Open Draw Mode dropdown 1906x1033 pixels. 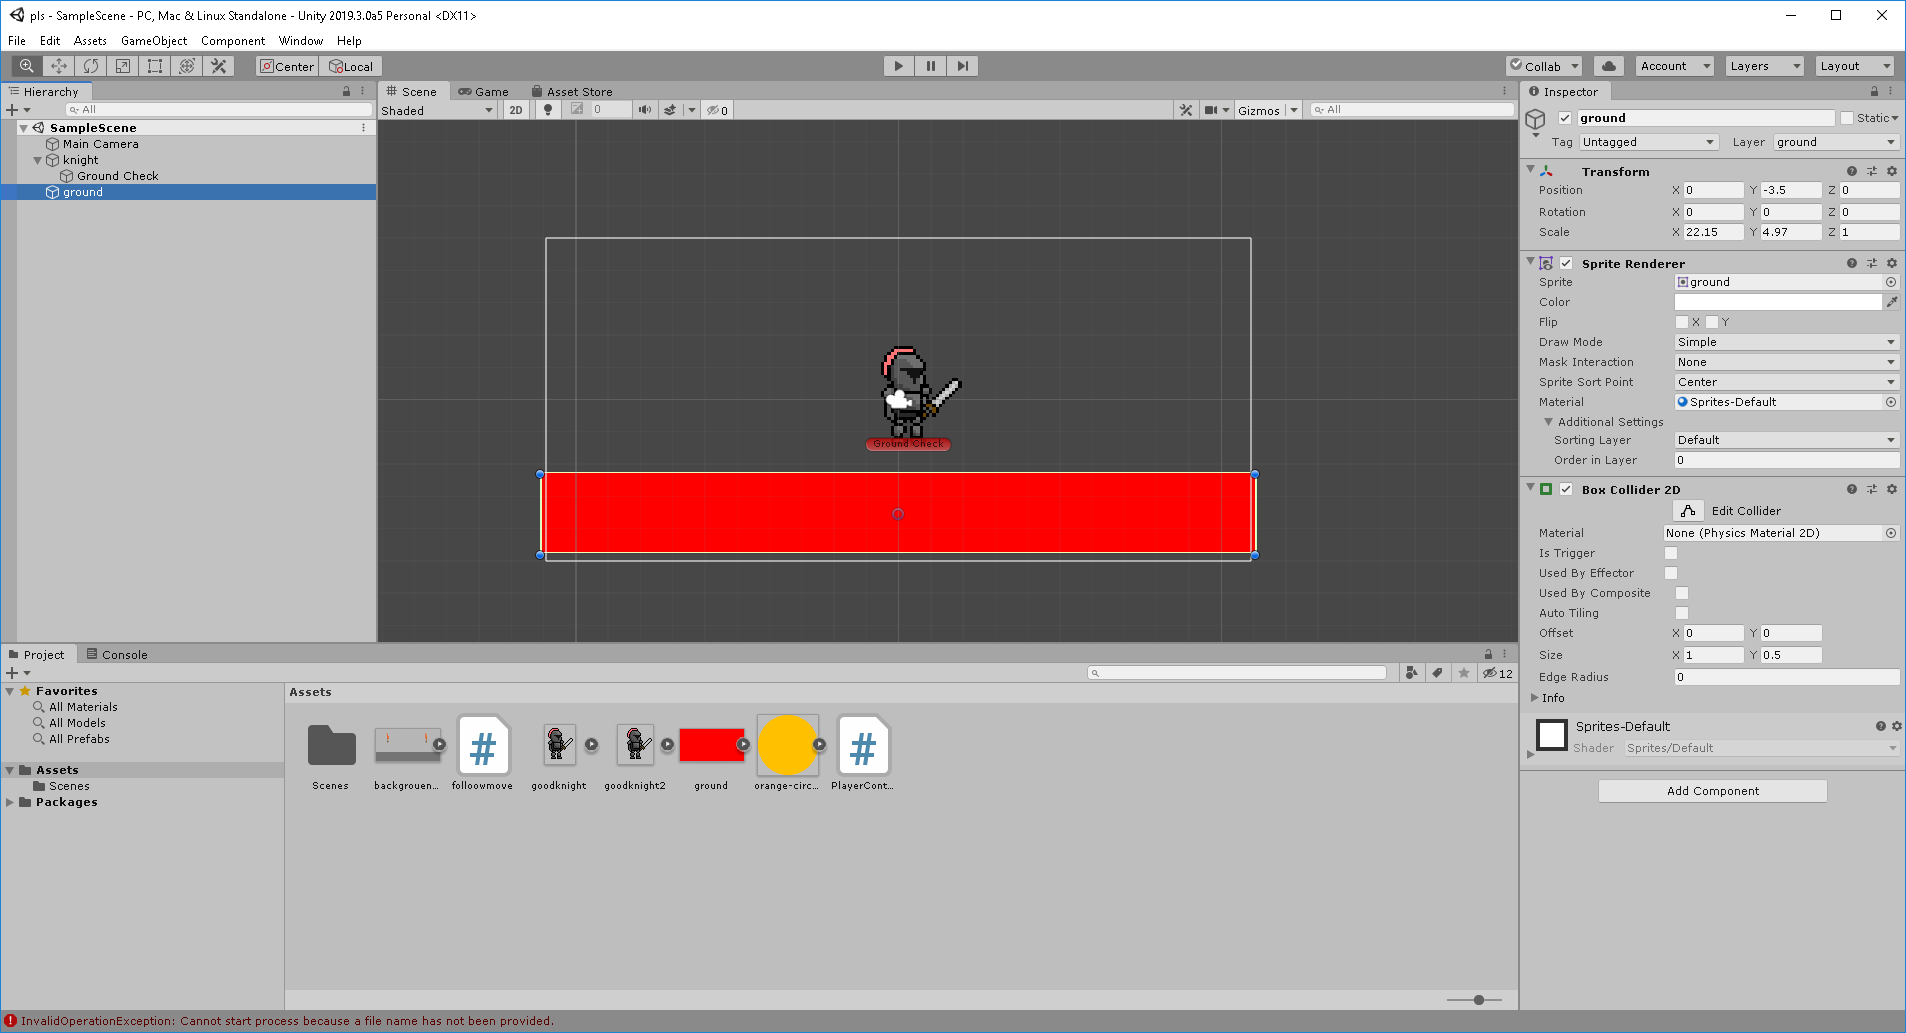(1787, 342)
